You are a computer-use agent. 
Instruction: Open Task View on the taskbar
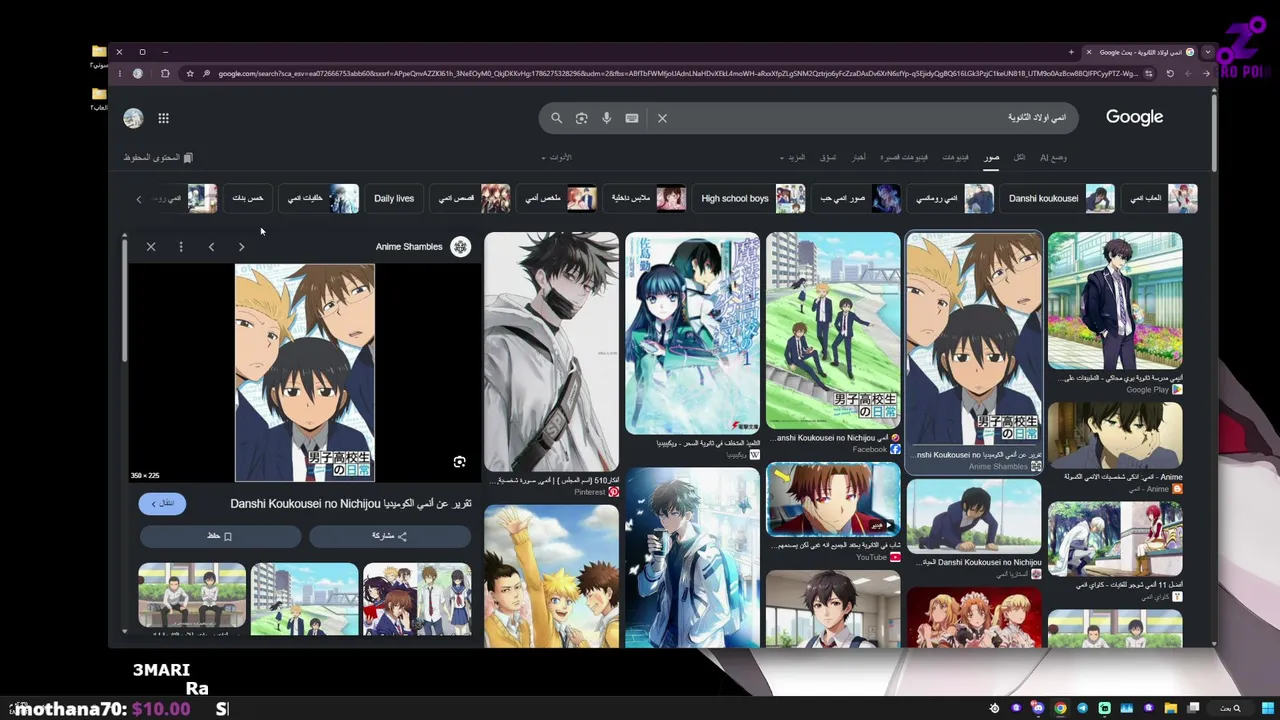tap(1193, 708)
